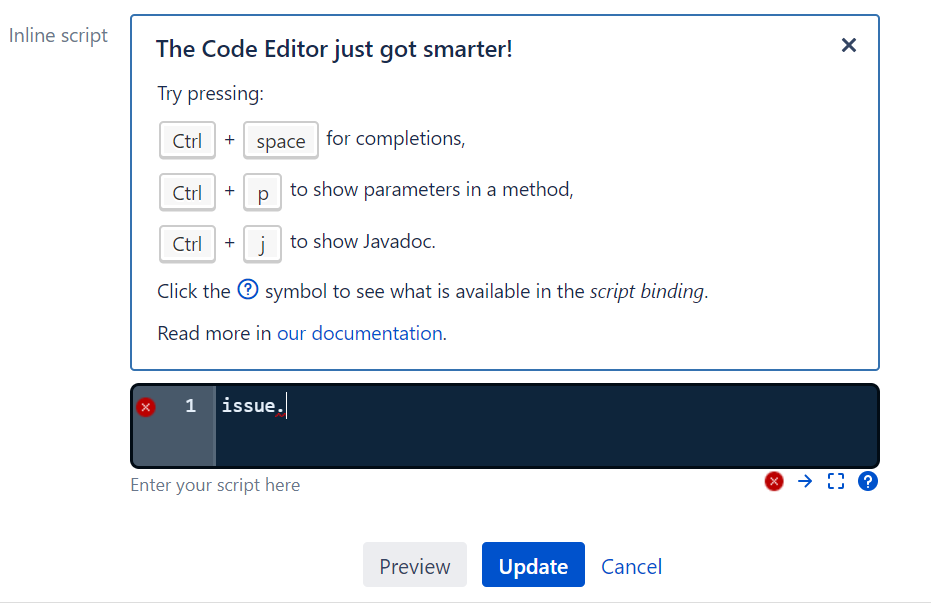Click the space key chip
The image size is (931, 606).
280,140
